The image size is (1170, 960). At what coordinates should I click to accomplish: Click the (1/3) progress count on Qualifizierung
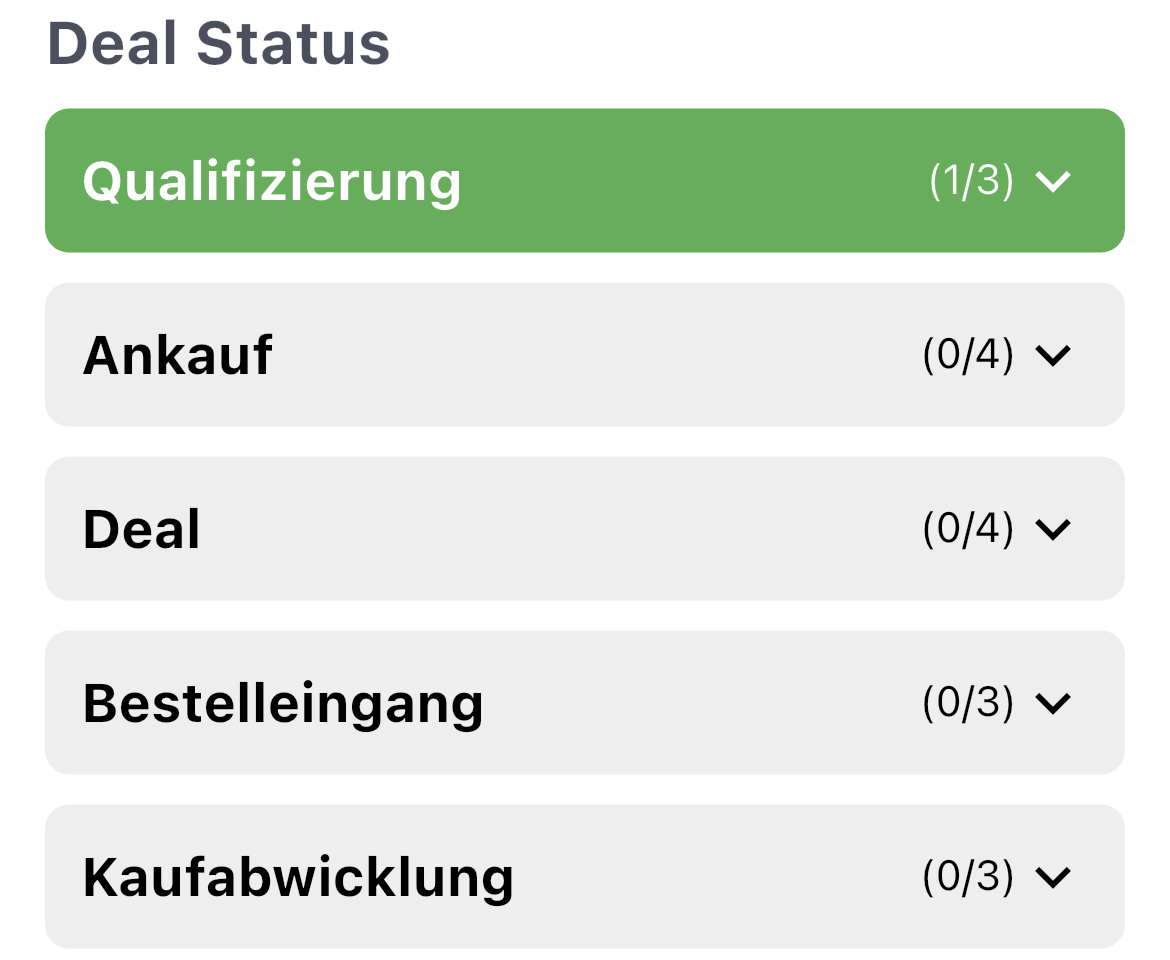tap(971, 181)
